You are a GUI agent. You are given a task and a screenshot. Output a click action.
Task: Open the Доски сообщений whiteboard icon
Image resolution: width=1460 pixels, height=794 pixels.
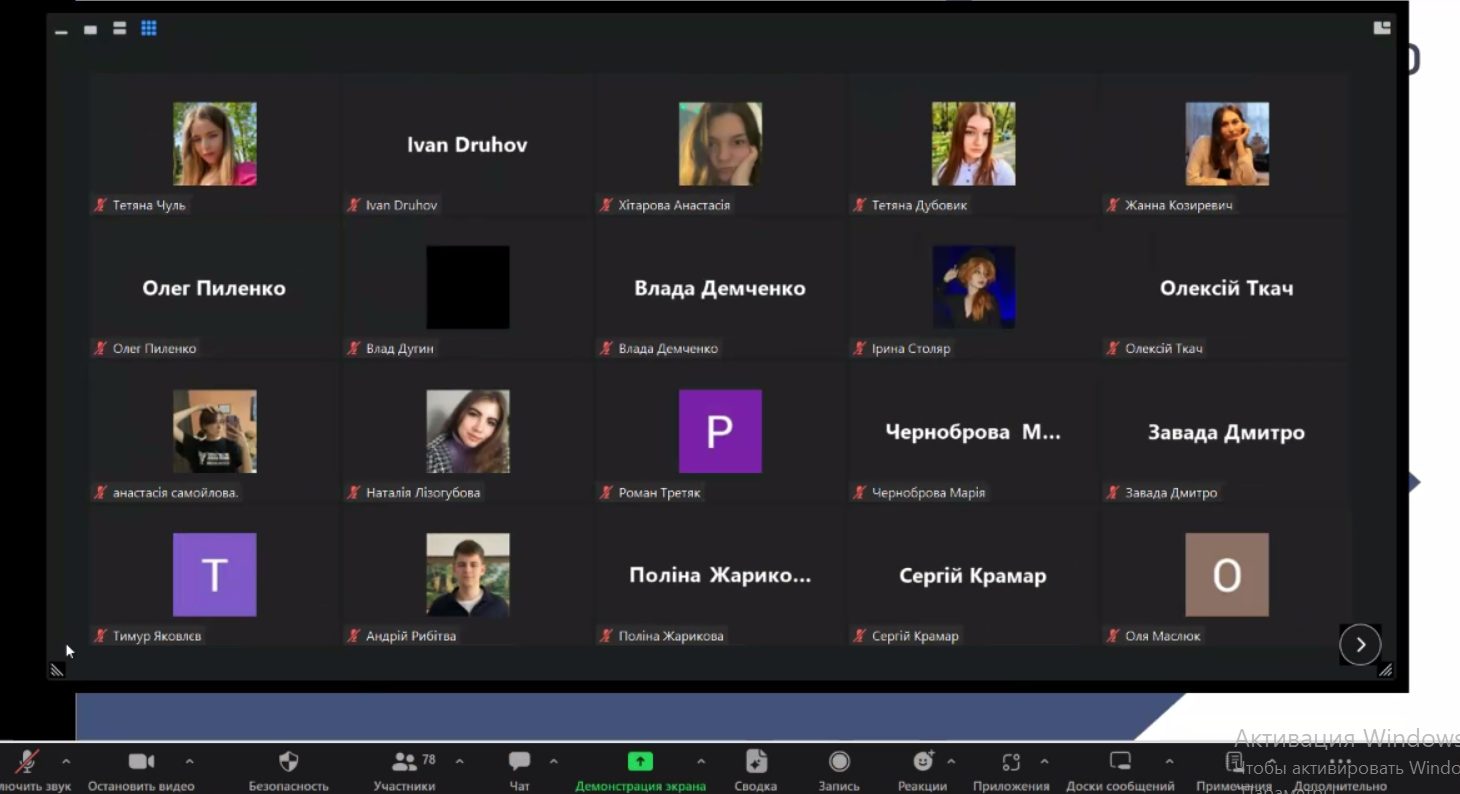[x=1120, y=762]
